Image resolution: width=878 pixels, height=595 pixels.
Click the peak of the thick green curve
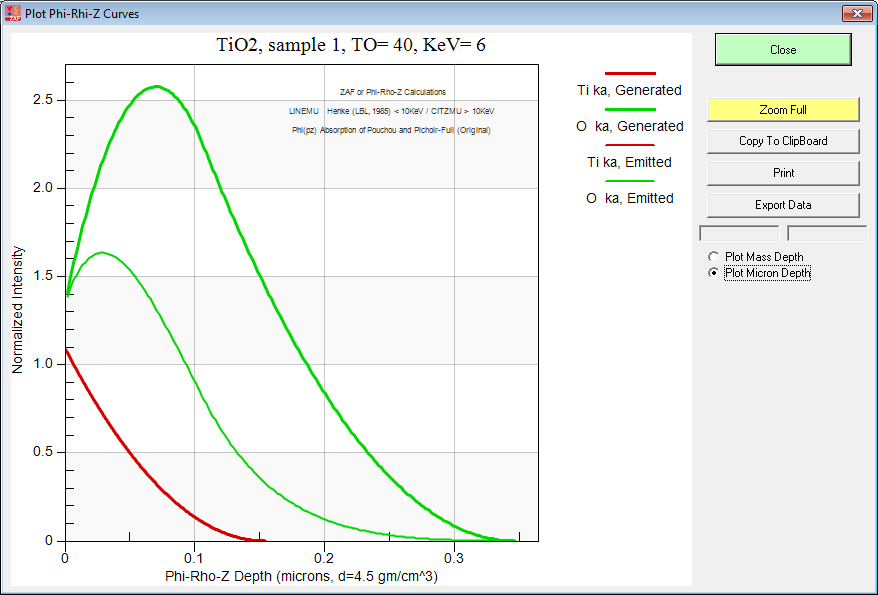[x=158, y=86]
